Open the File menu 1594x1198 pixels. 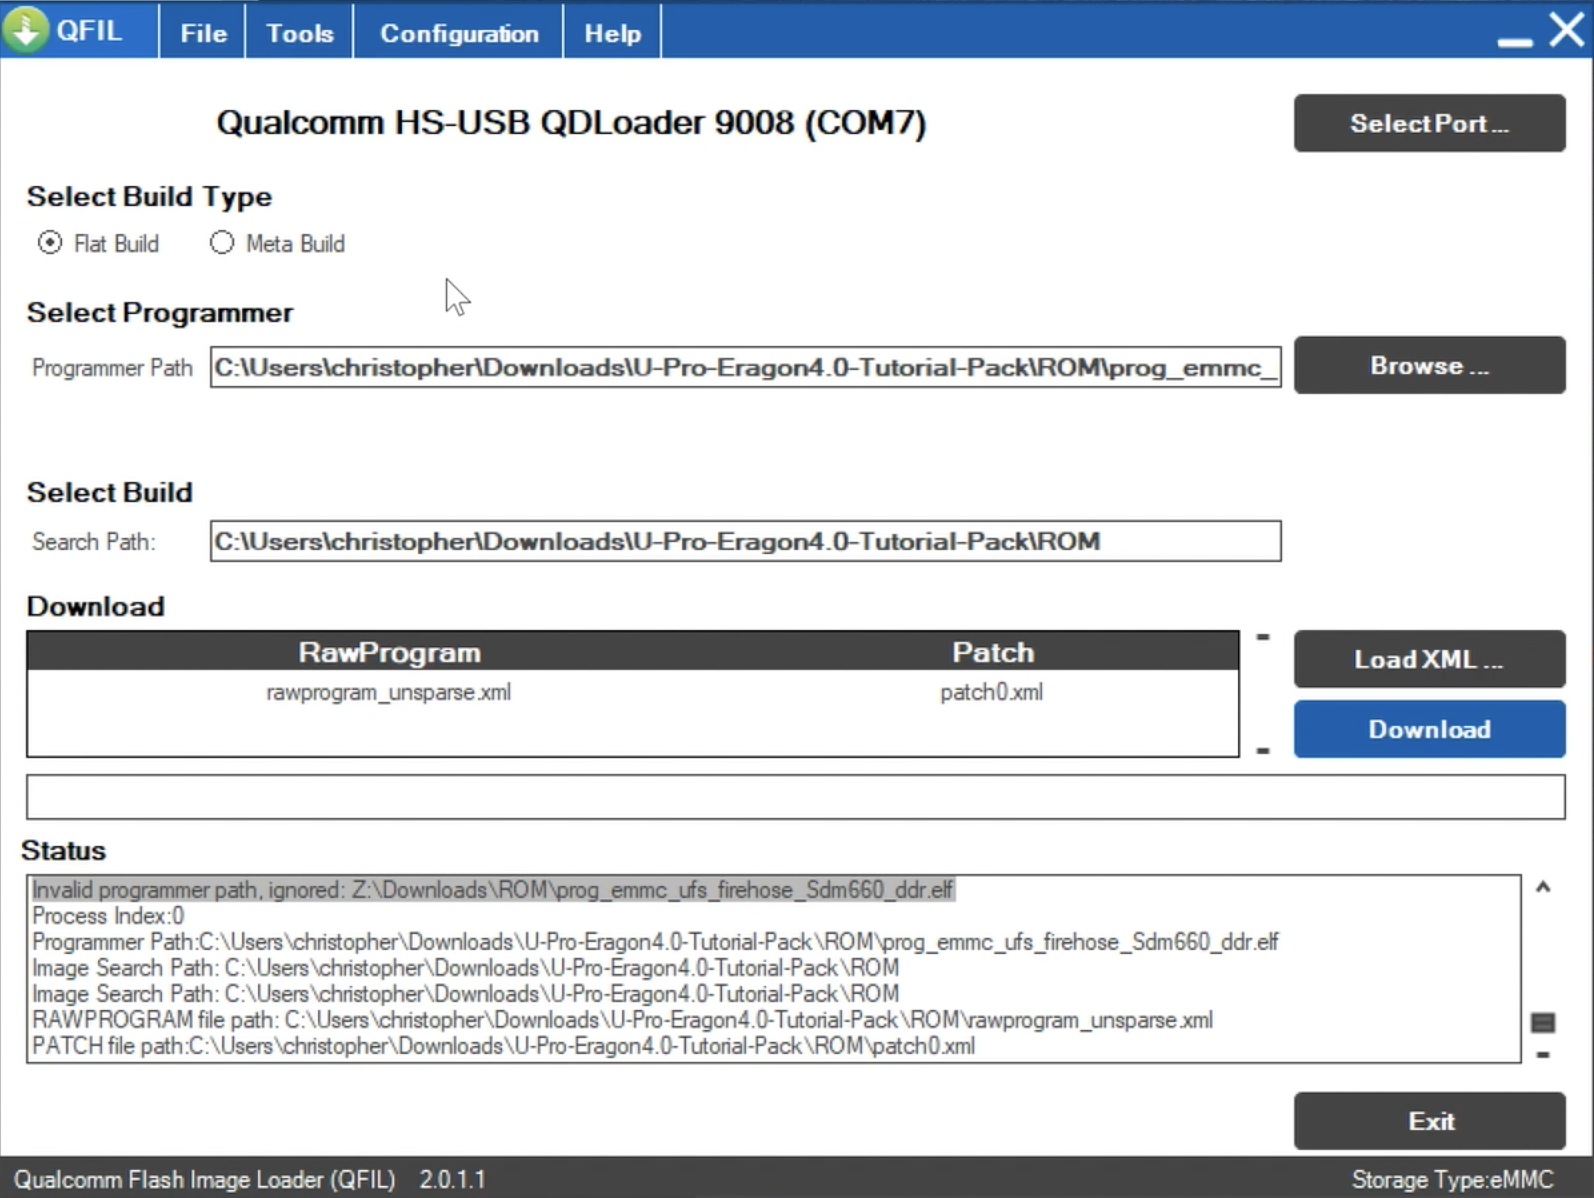203,33
